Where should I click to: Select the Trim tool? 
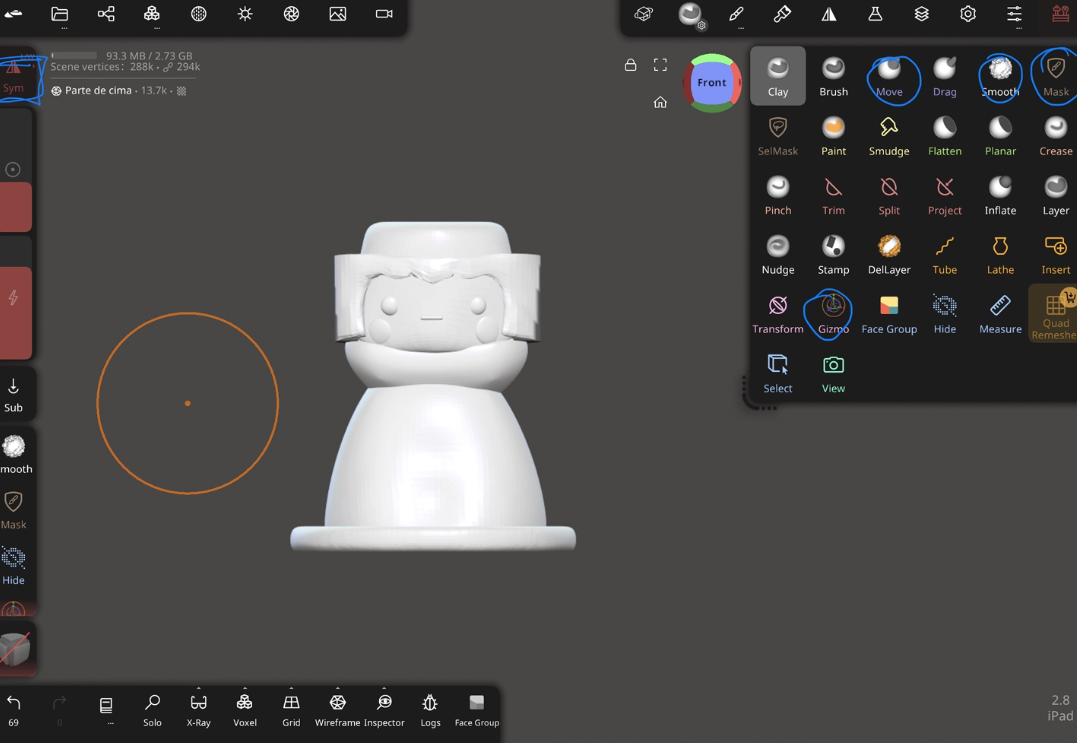point(833,196)
